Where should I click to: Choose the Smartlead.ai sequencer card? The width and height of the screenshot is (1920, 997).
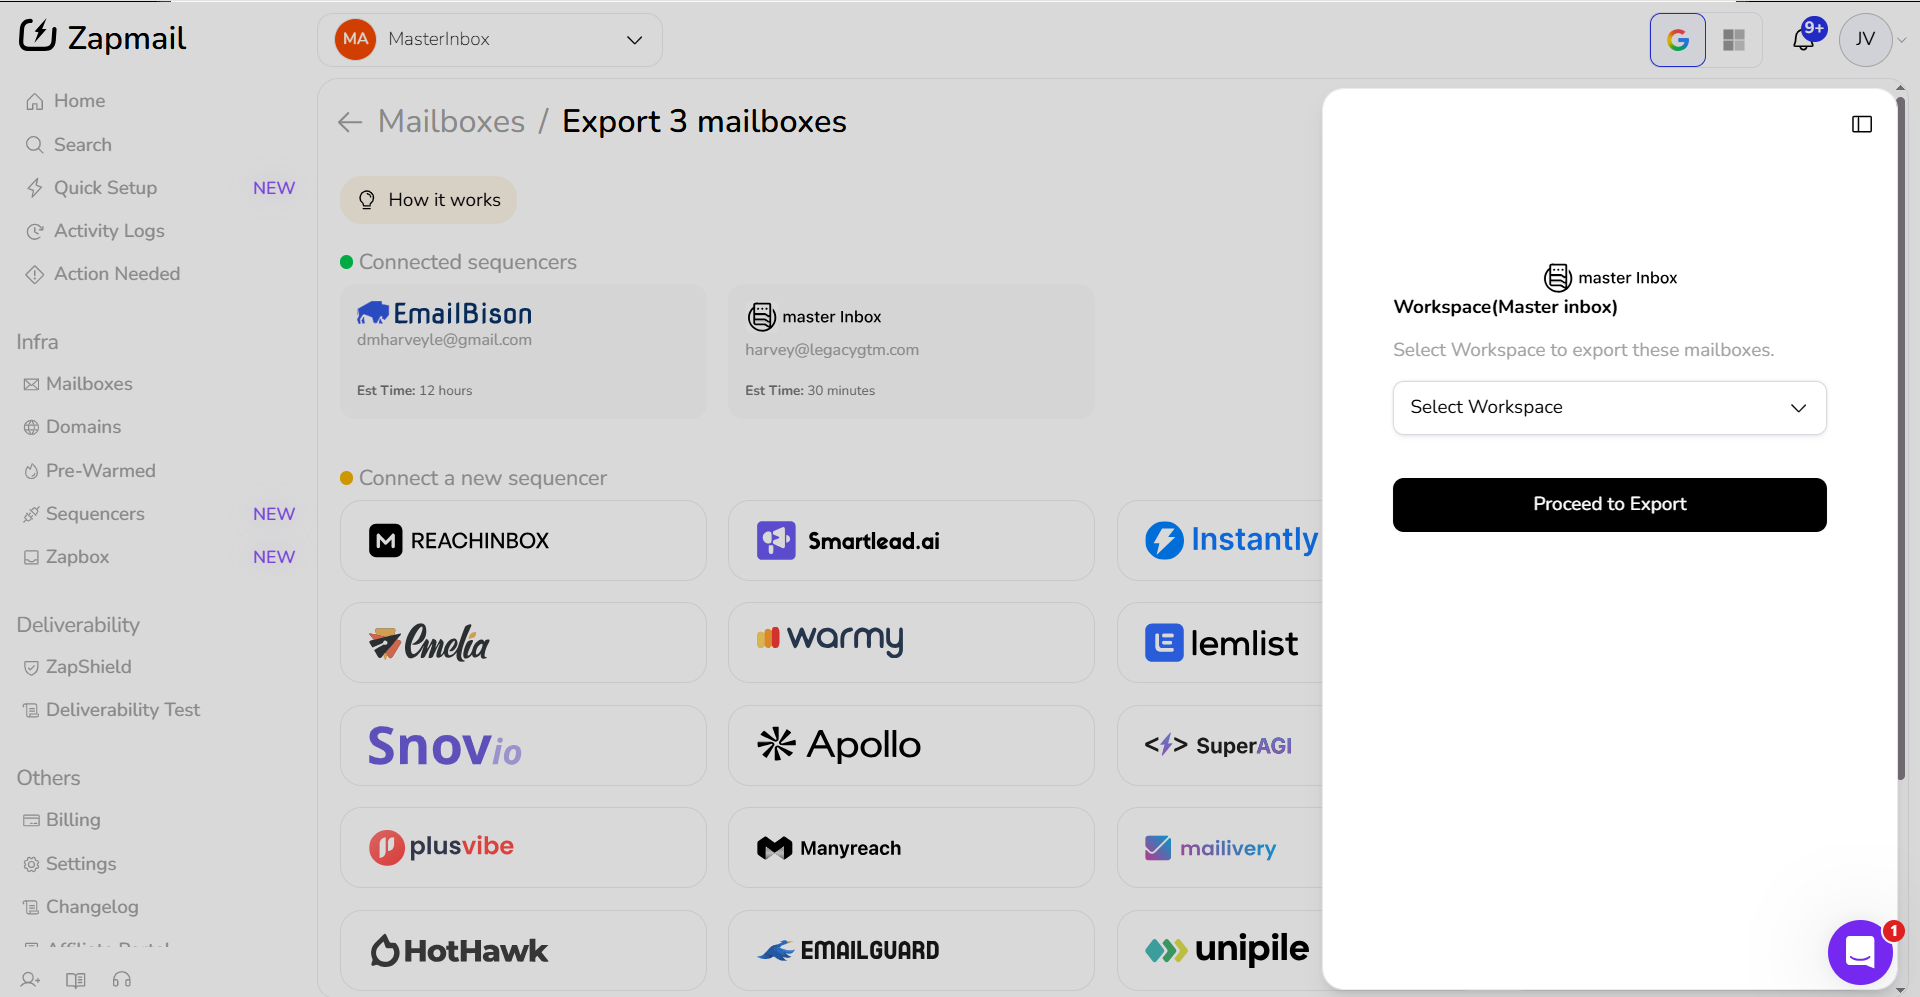tap(911, 541)
